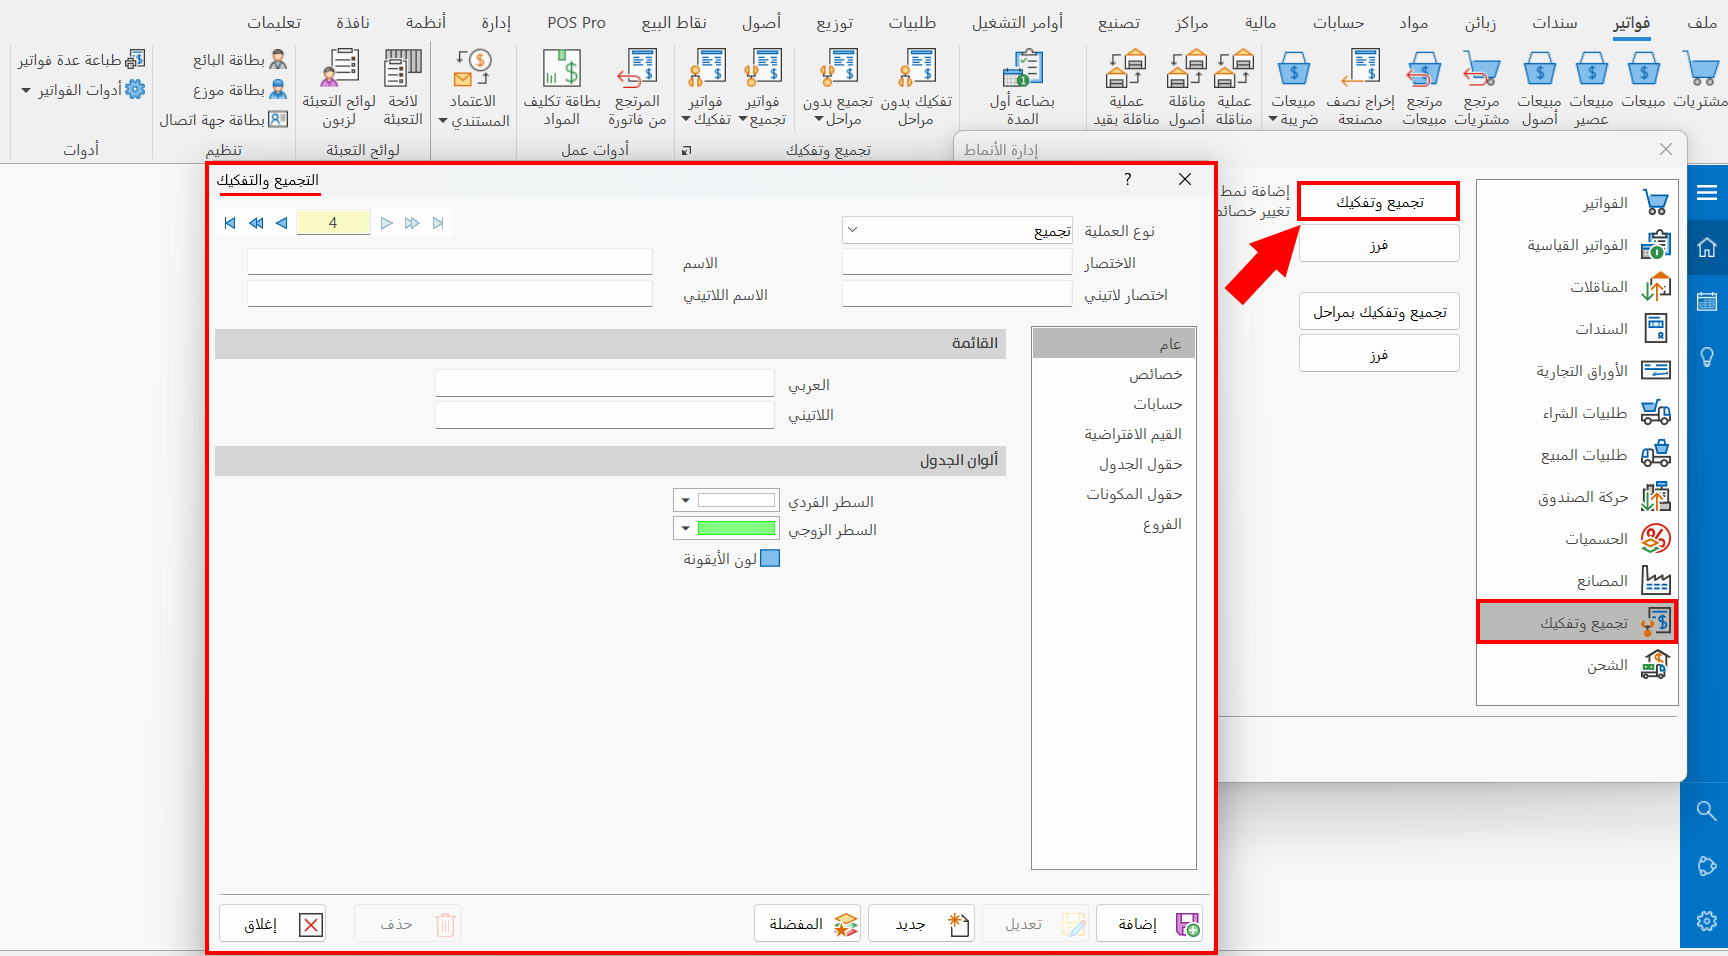Viewport: 1728px width, 956px height.
Task: Open the سندات menu
Action: tap(1555, 22)
